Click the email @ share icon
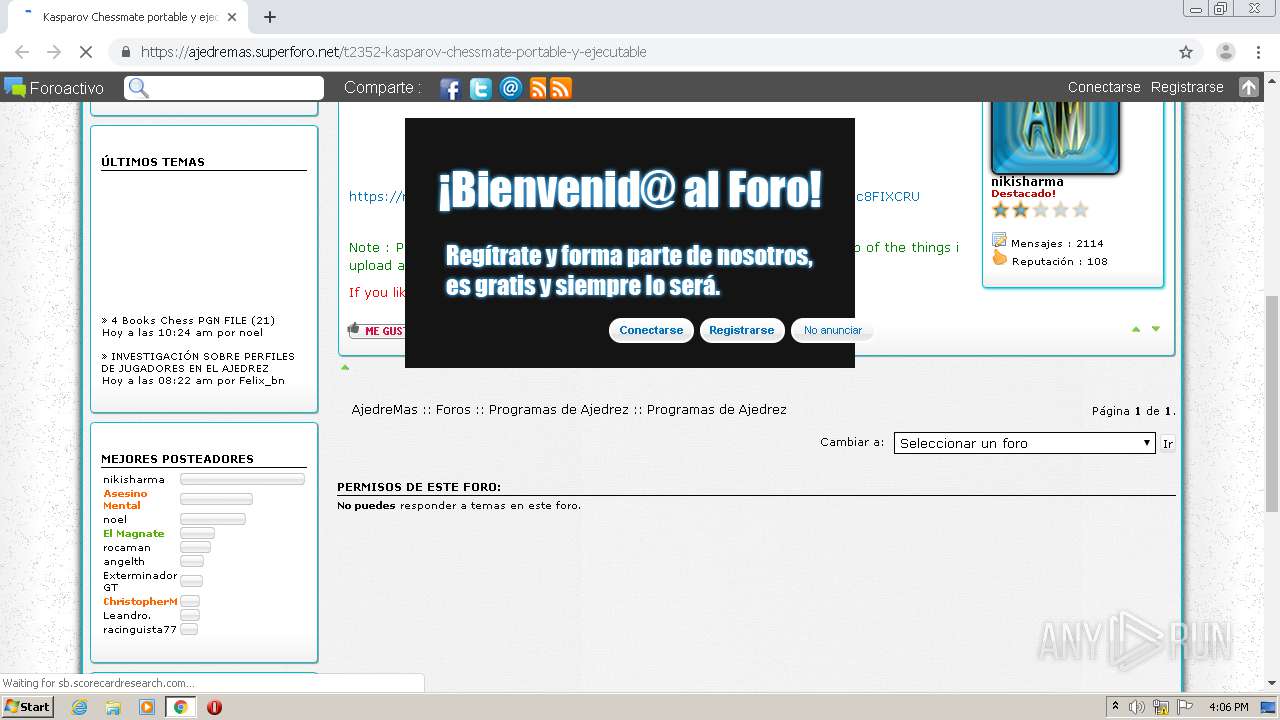The image size is (1280, 720). point(511,88)
